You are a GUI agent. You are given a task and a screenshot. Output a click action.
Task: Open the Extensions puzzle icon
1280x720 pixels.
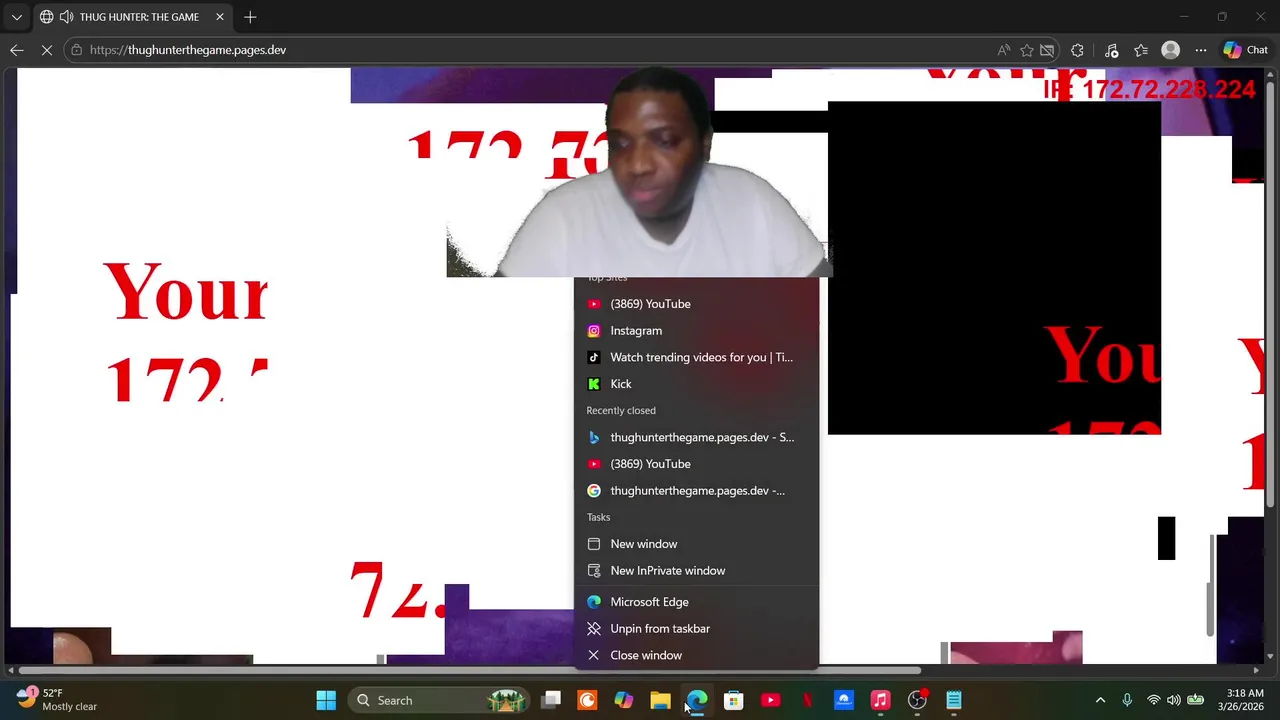(x=1077, y=50)
